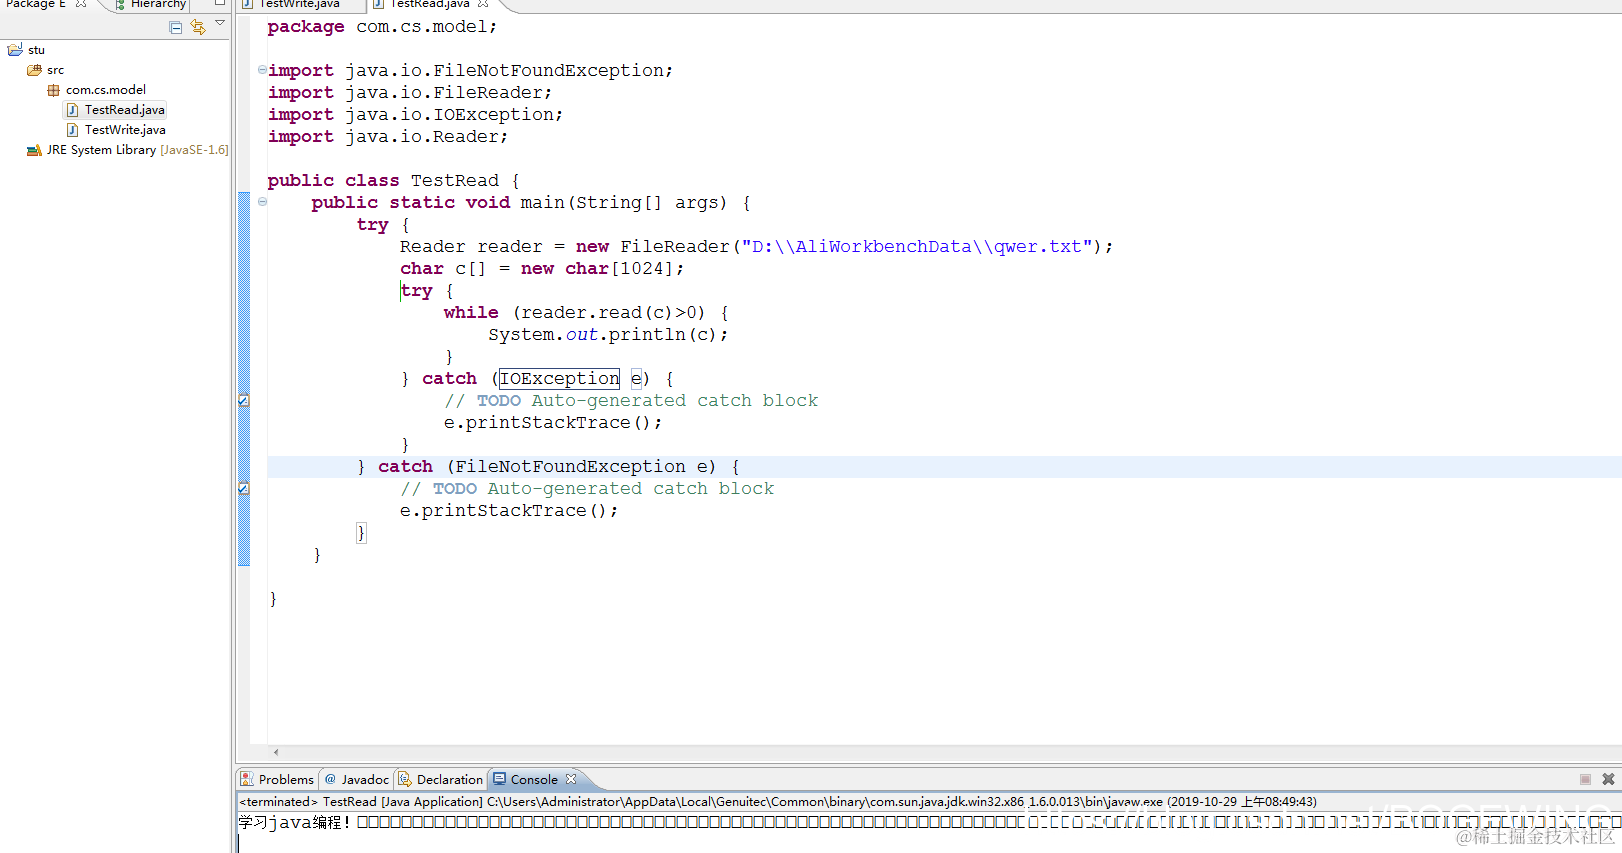Image resolution: width=1622 pixels, height=853 pixels.
Task: Click System.out.println(c) statement
Action: point(608,334)
